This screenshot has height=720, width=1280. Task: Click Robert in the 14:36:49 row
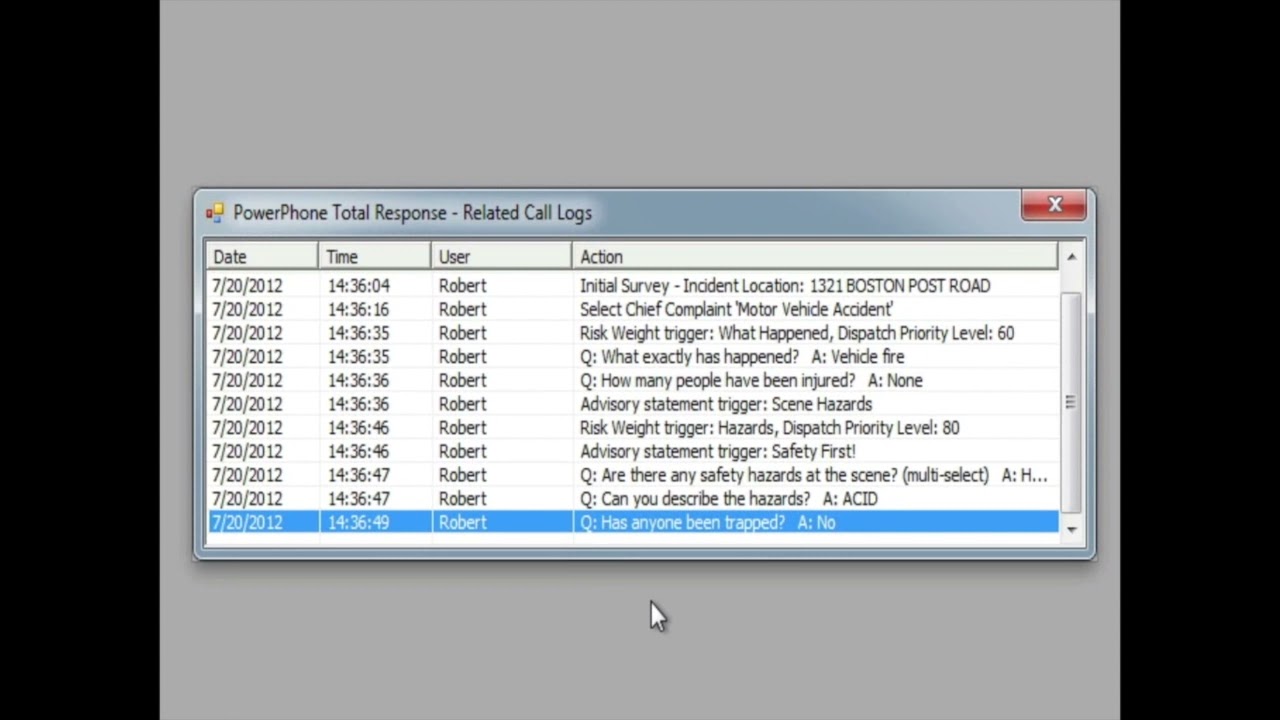click(x=462, y=522)
